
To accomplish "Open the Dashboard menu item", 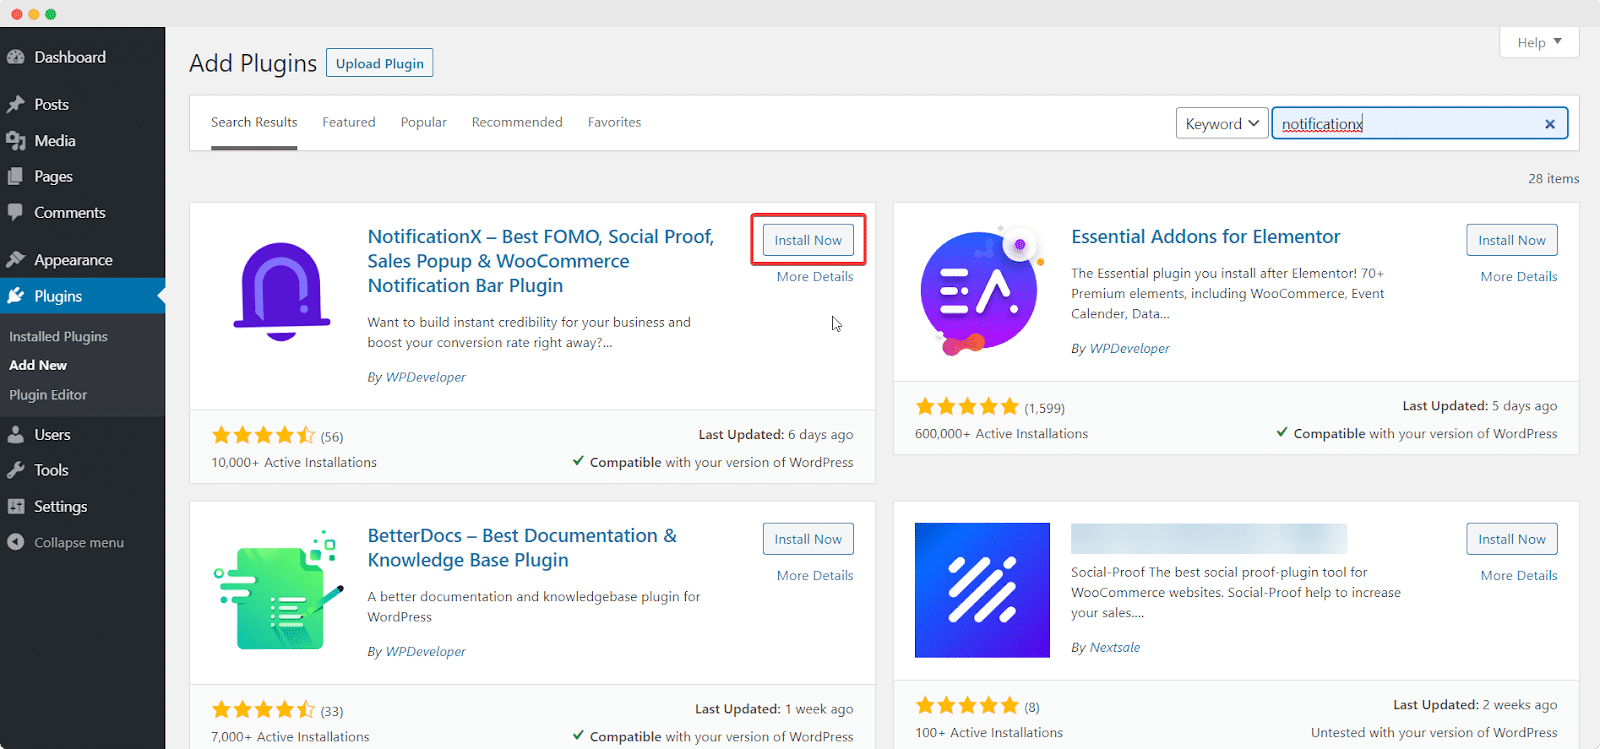I will coord(82,57).
